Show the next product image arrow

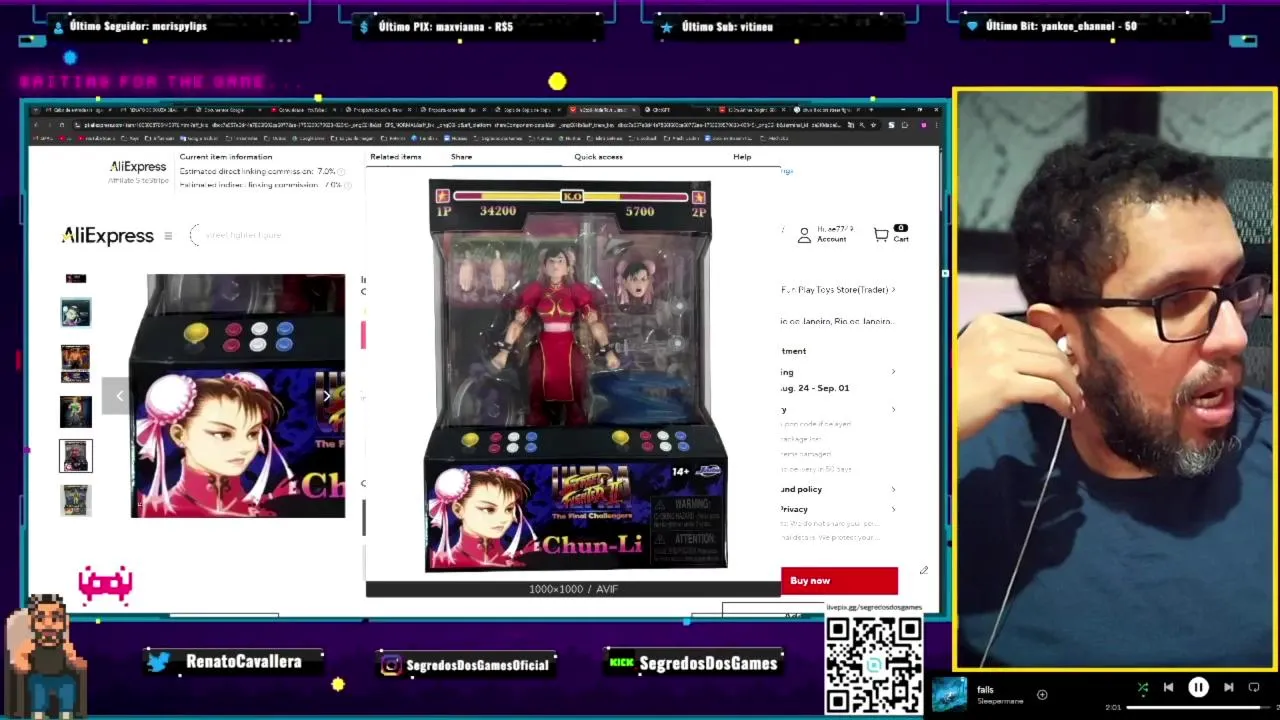326,396
